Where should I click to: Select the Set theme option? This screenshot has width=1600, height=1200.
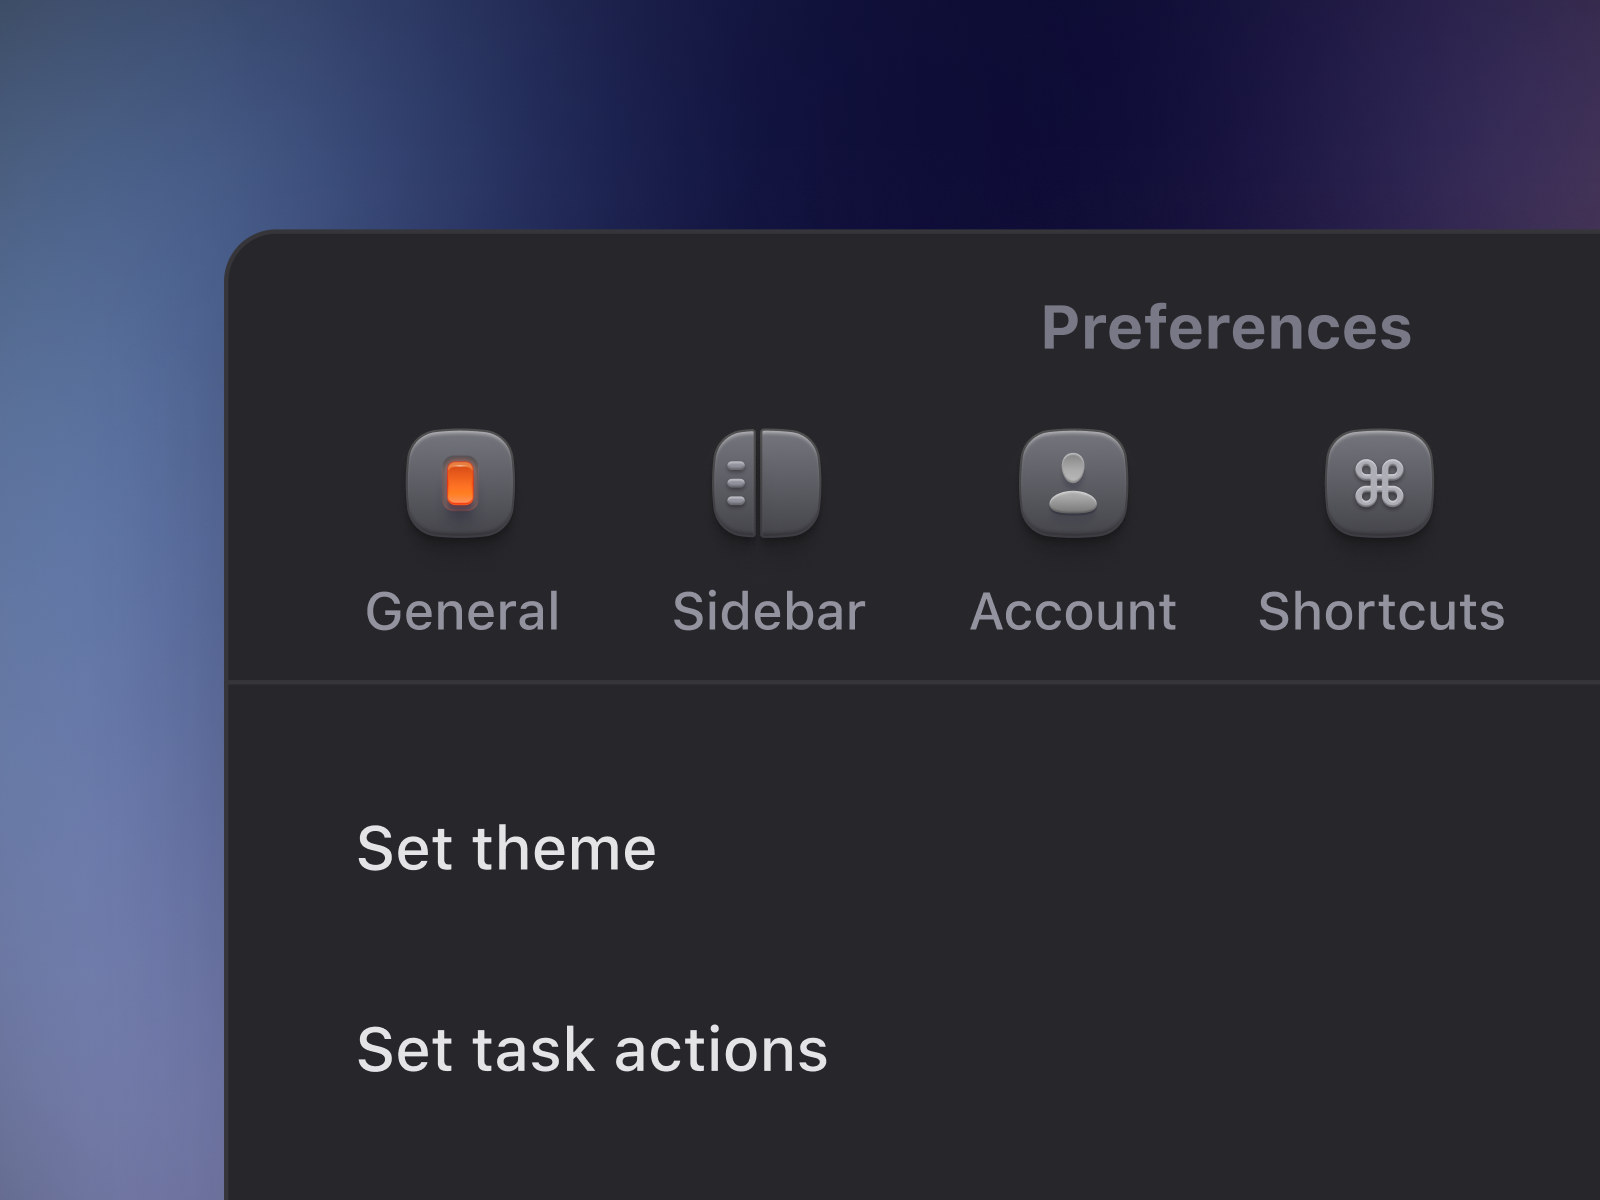pyautogui.click(x=506, y=849)
